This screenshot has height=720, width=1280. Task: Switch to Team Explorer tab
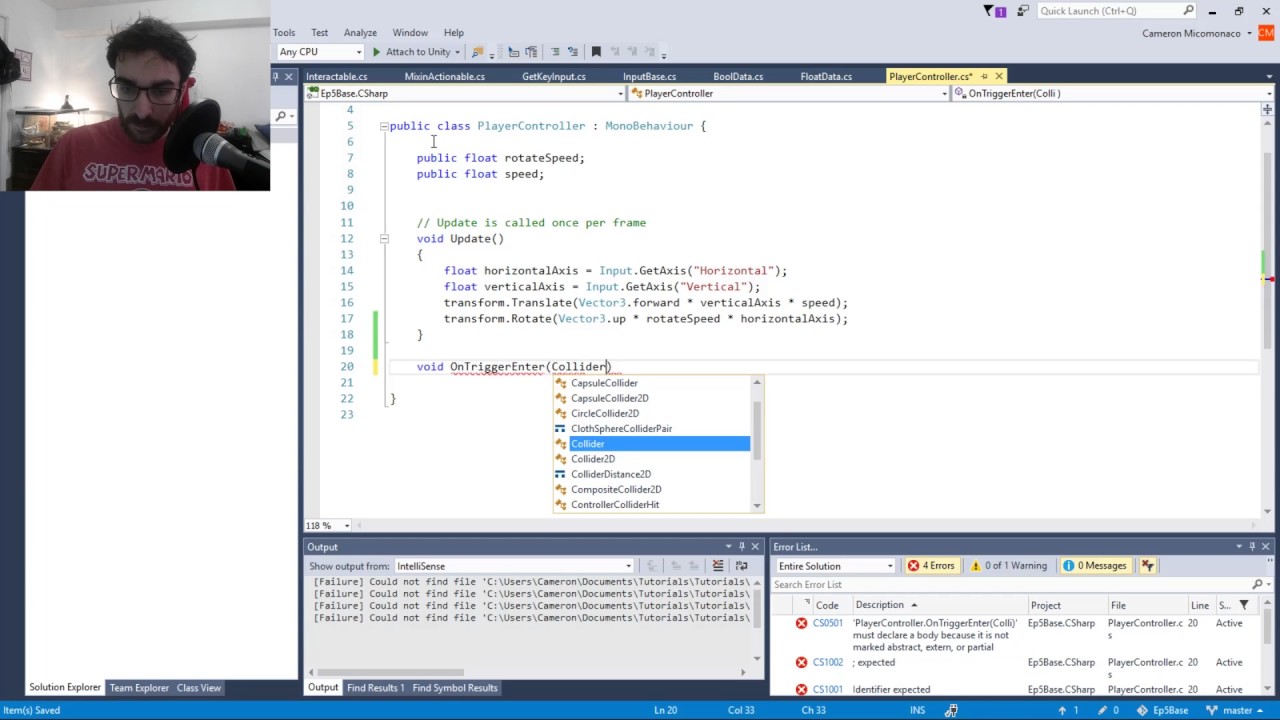(x=139, y=688)
